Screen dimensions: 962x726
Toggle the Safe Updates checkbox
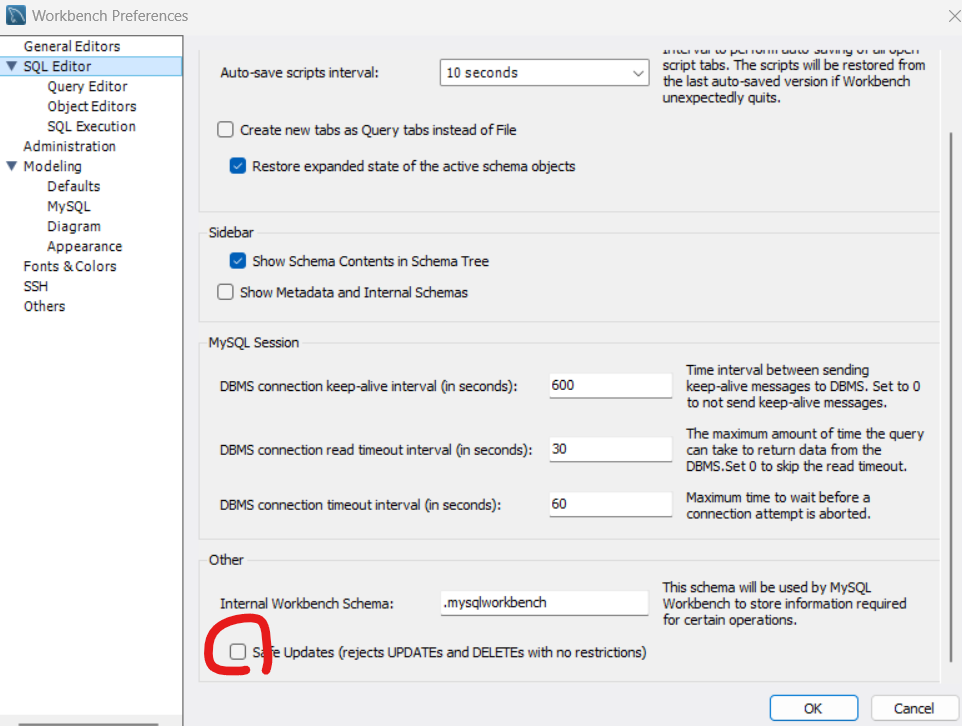pyautogui.click(x=238, y=652)
